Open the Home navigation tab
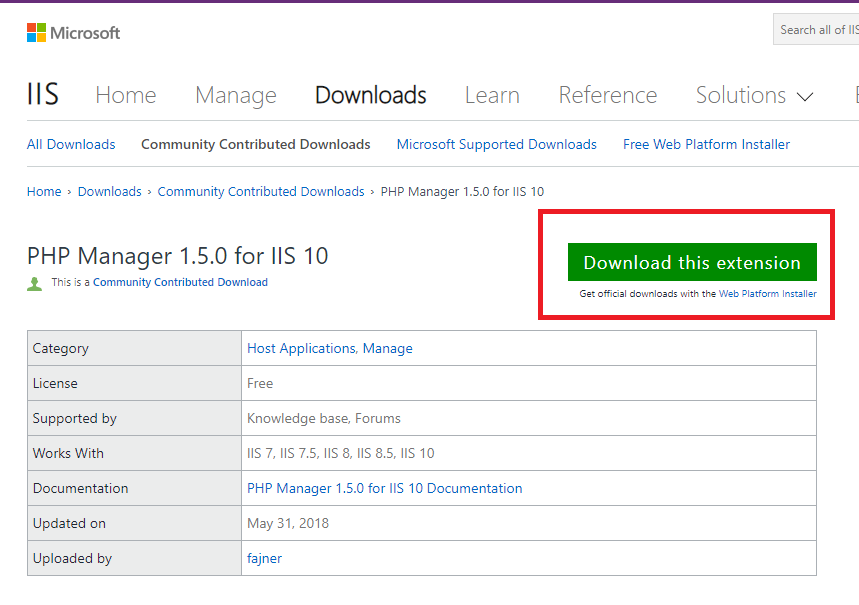Image resolution: width=859 pixels, height=605 pixels. click(125, 96)
